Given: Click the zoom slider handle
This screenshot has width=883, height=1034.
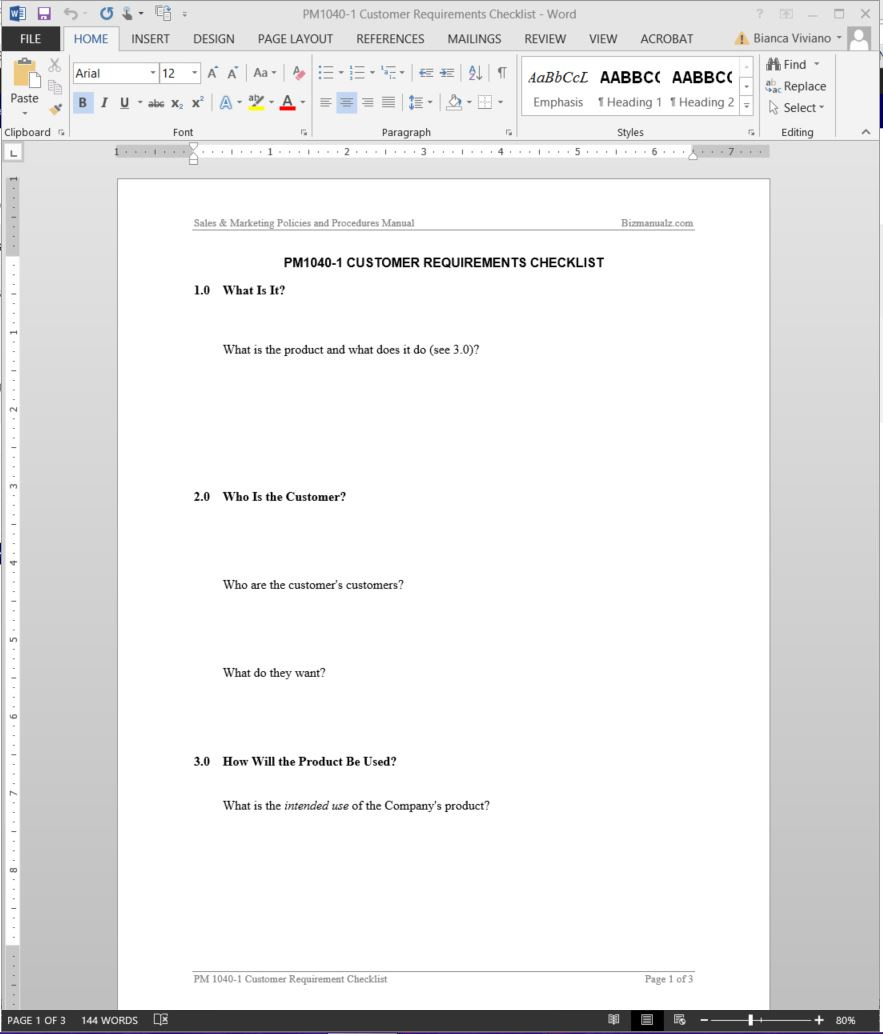Looking at the screenshot, I should [x=750, y=1019].
